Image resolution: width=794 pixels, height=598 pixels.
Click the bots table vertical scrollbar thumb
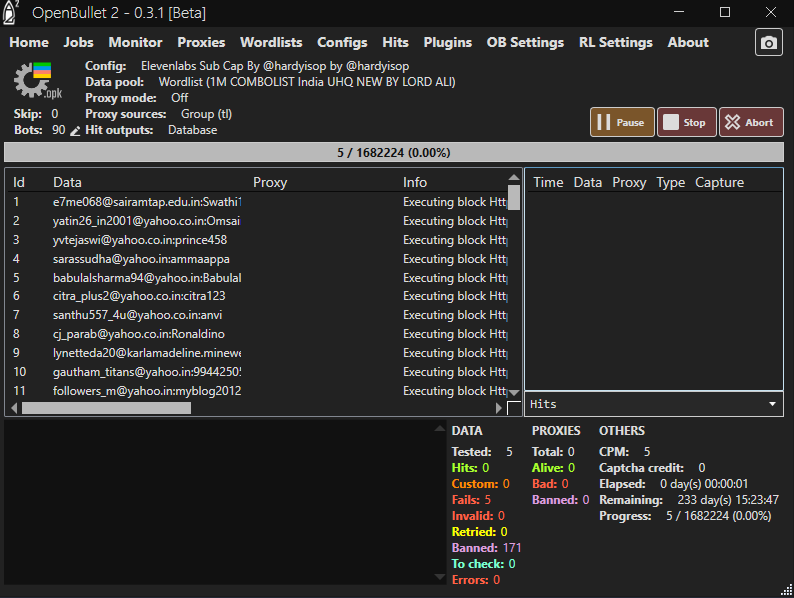pyautogui.click(x=514, y=197)
